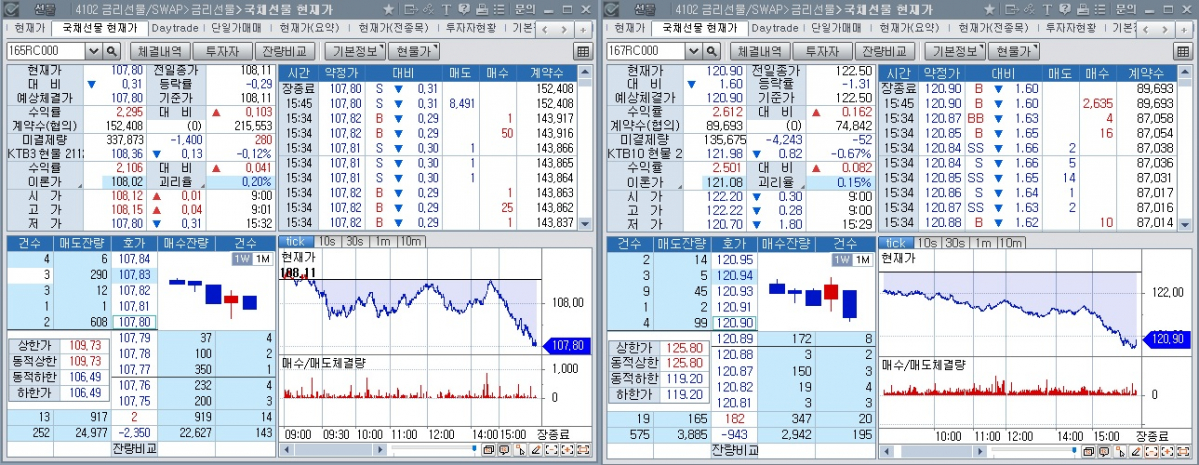1199x465 pixels.
Task: Select the 10s chart interval in left window
Action: click(x=327, y=242)
